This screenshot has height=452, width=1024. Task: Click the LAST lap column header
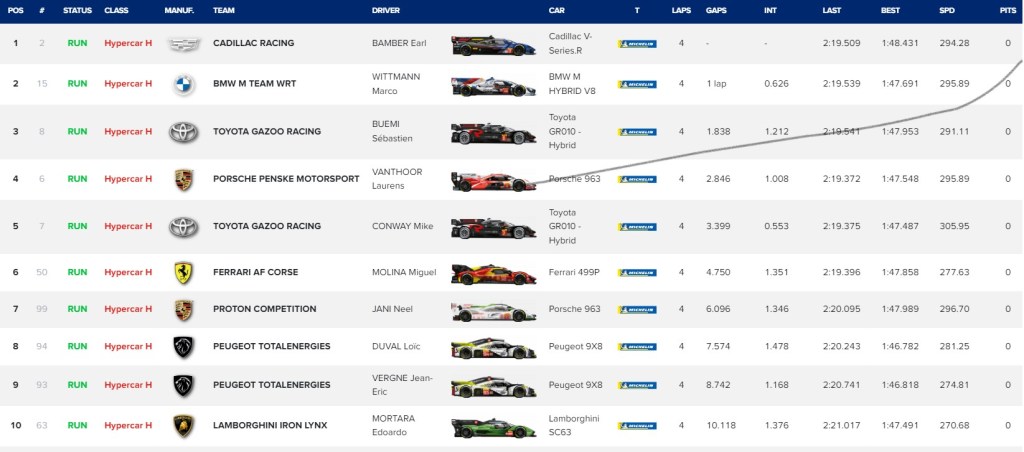click(832, 10)
